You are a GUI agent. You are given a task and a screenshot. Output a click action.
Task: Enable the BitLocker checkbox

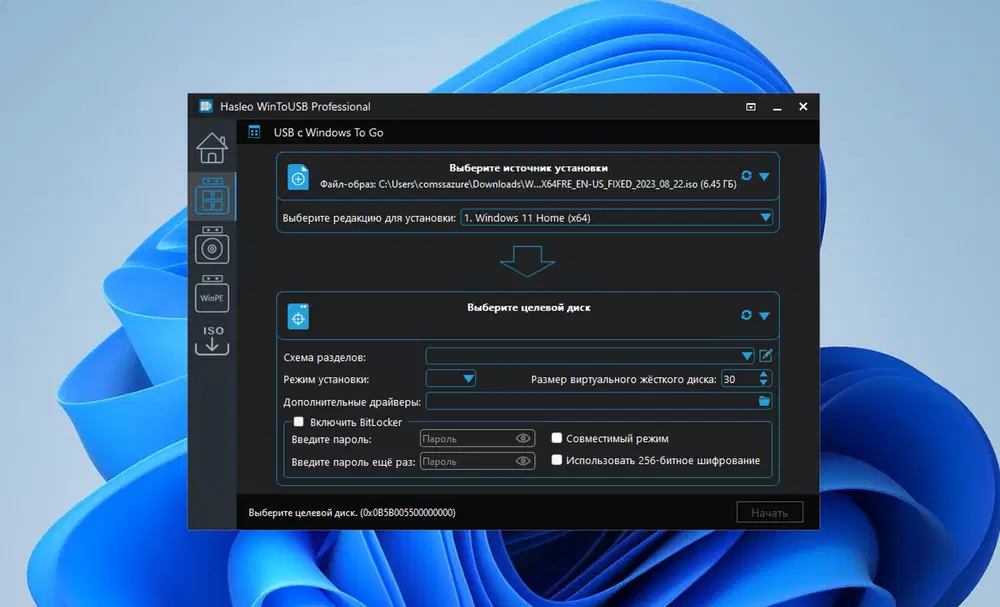[298, 422]
